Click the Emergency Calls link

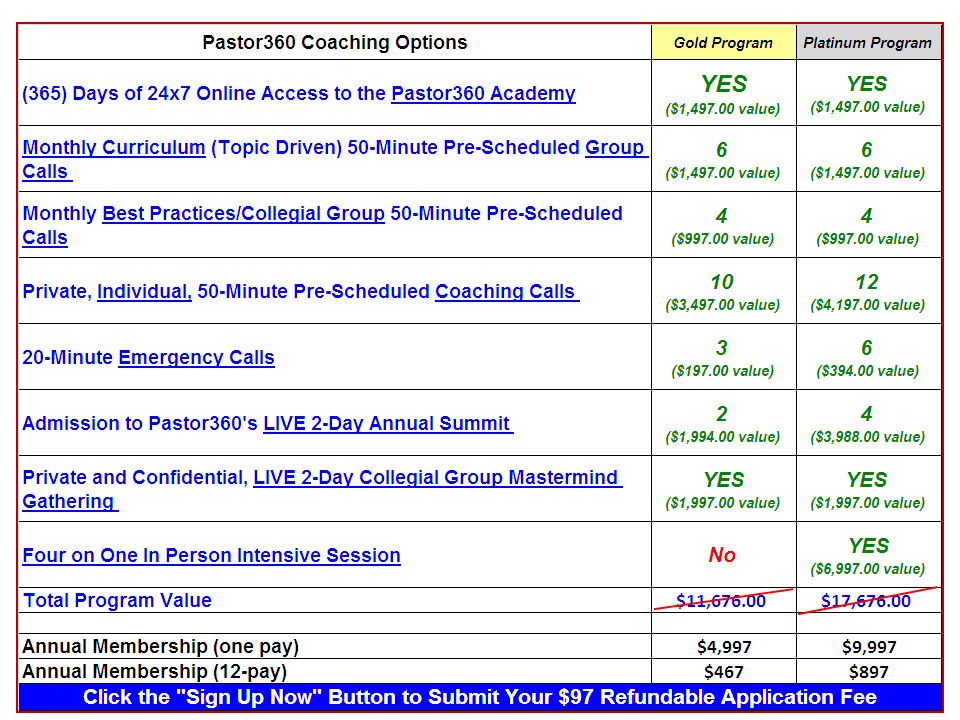pos(196,357)
